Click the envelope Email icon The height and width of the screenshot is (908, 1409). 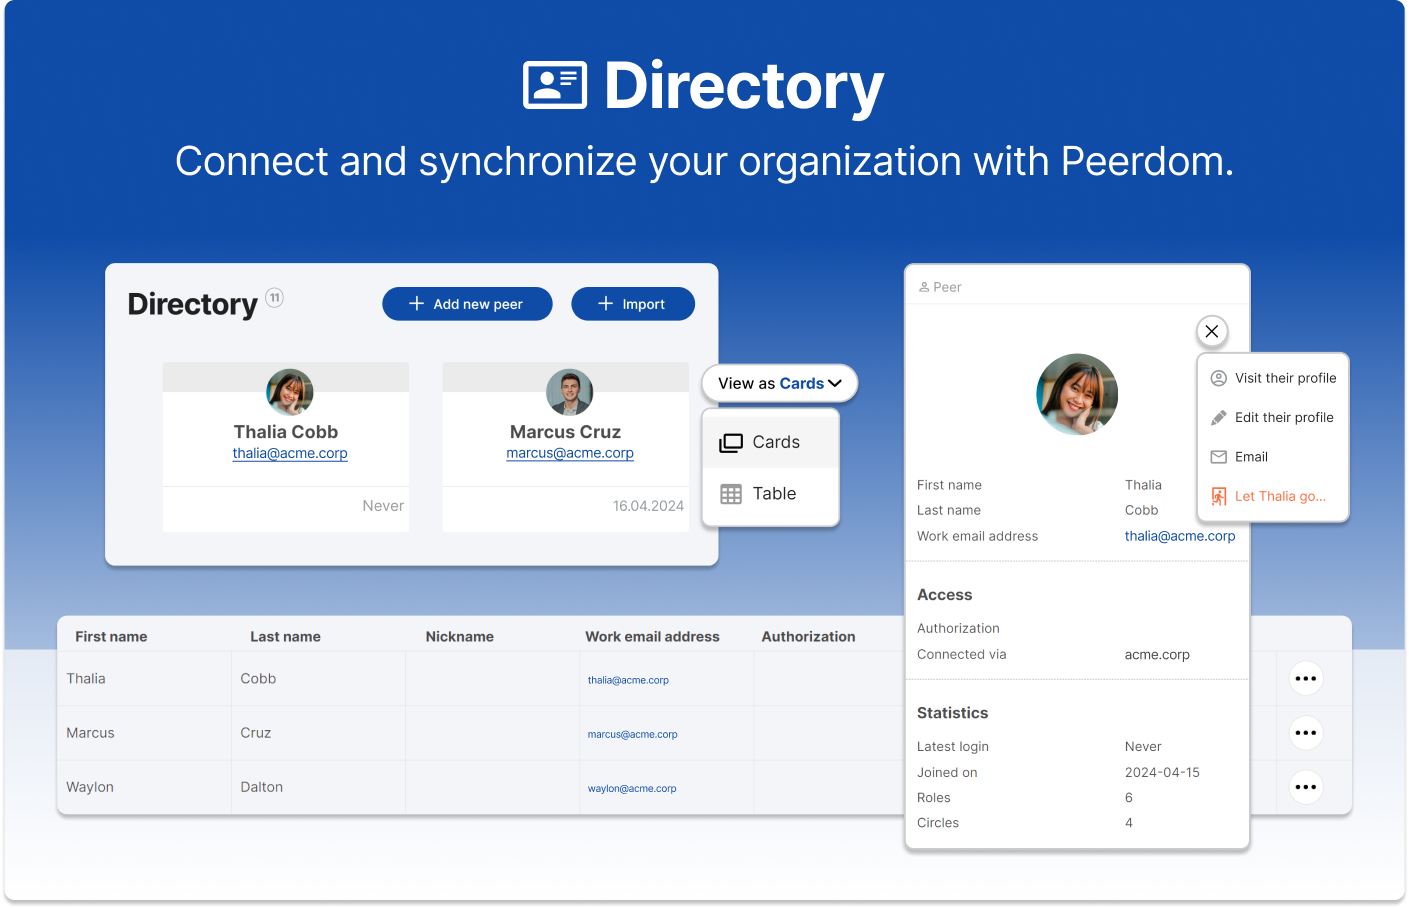click(1218, 457)
